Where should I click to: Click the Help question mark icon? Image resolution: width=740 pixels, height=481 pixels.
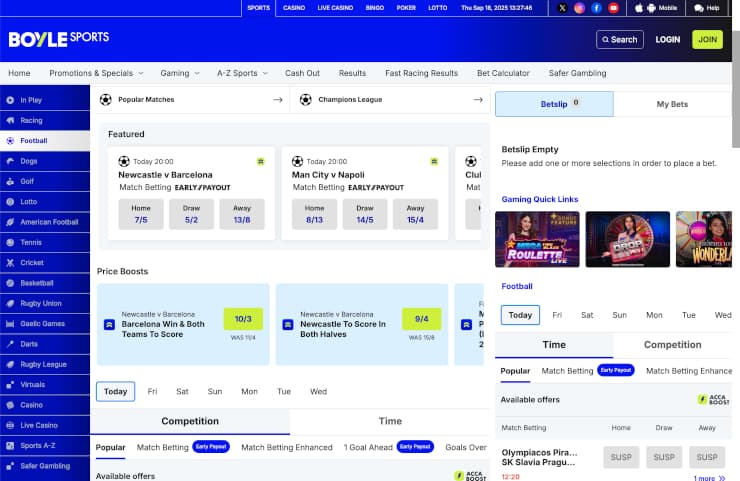click(699, 8)
